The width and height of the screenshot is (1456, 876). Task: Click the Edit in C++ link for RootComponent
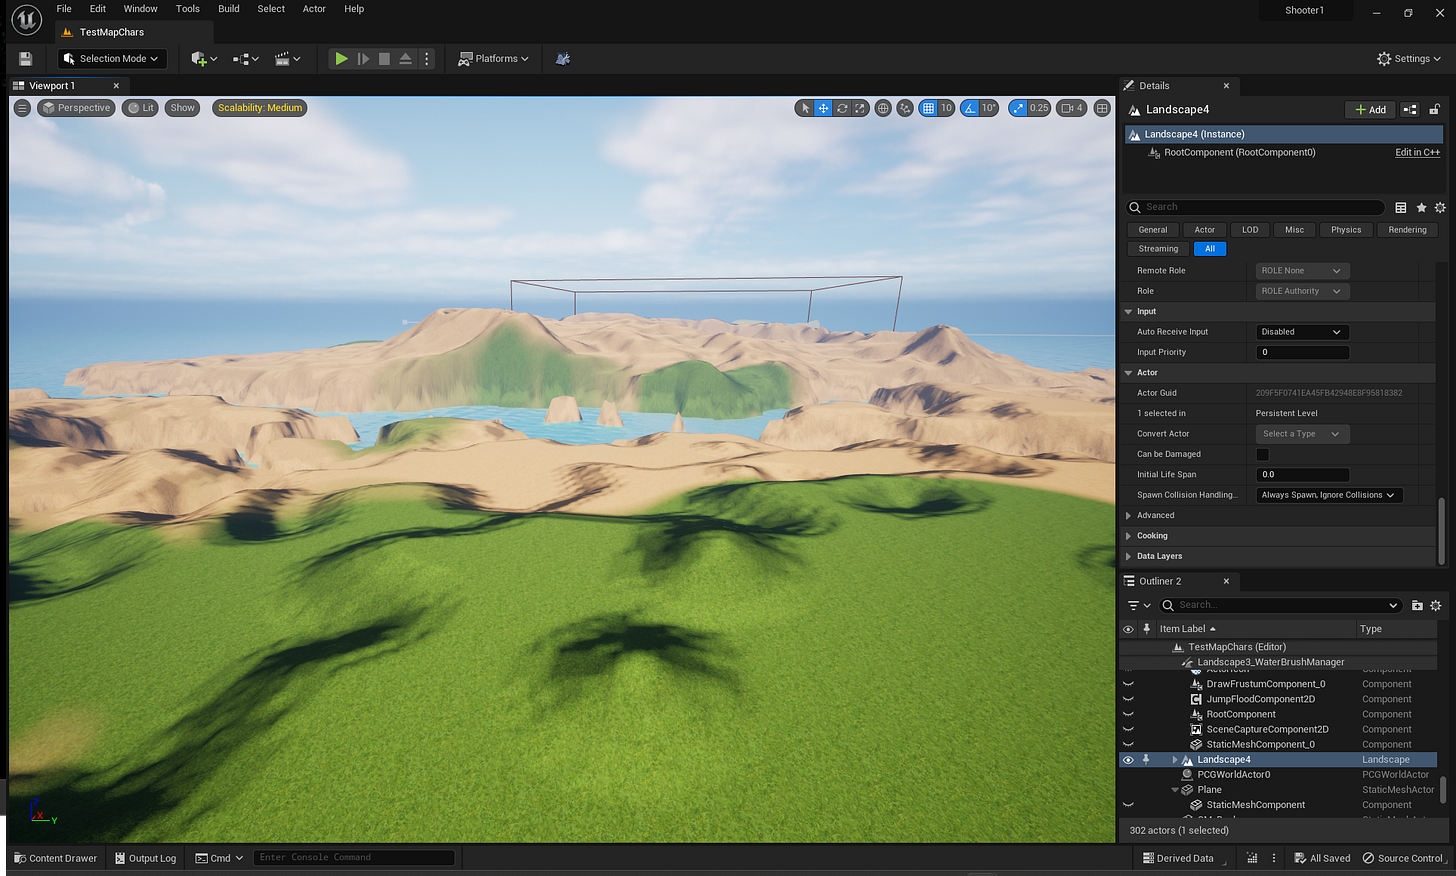tap(1417, 152)
